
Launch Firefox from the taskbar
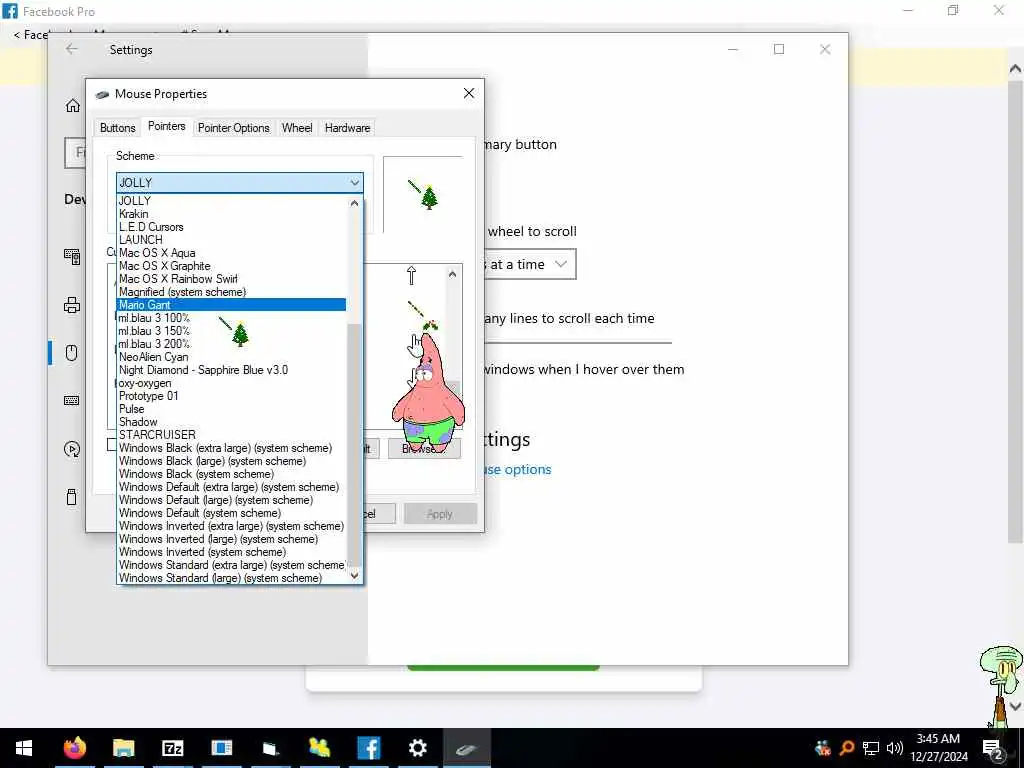74,748
